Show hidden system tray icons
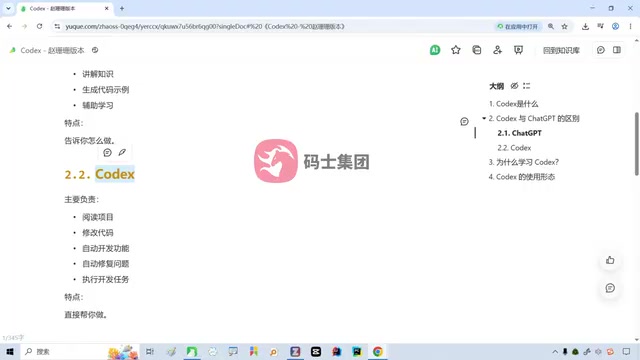This screenshot has height=360, width=640. coord(555,351)
